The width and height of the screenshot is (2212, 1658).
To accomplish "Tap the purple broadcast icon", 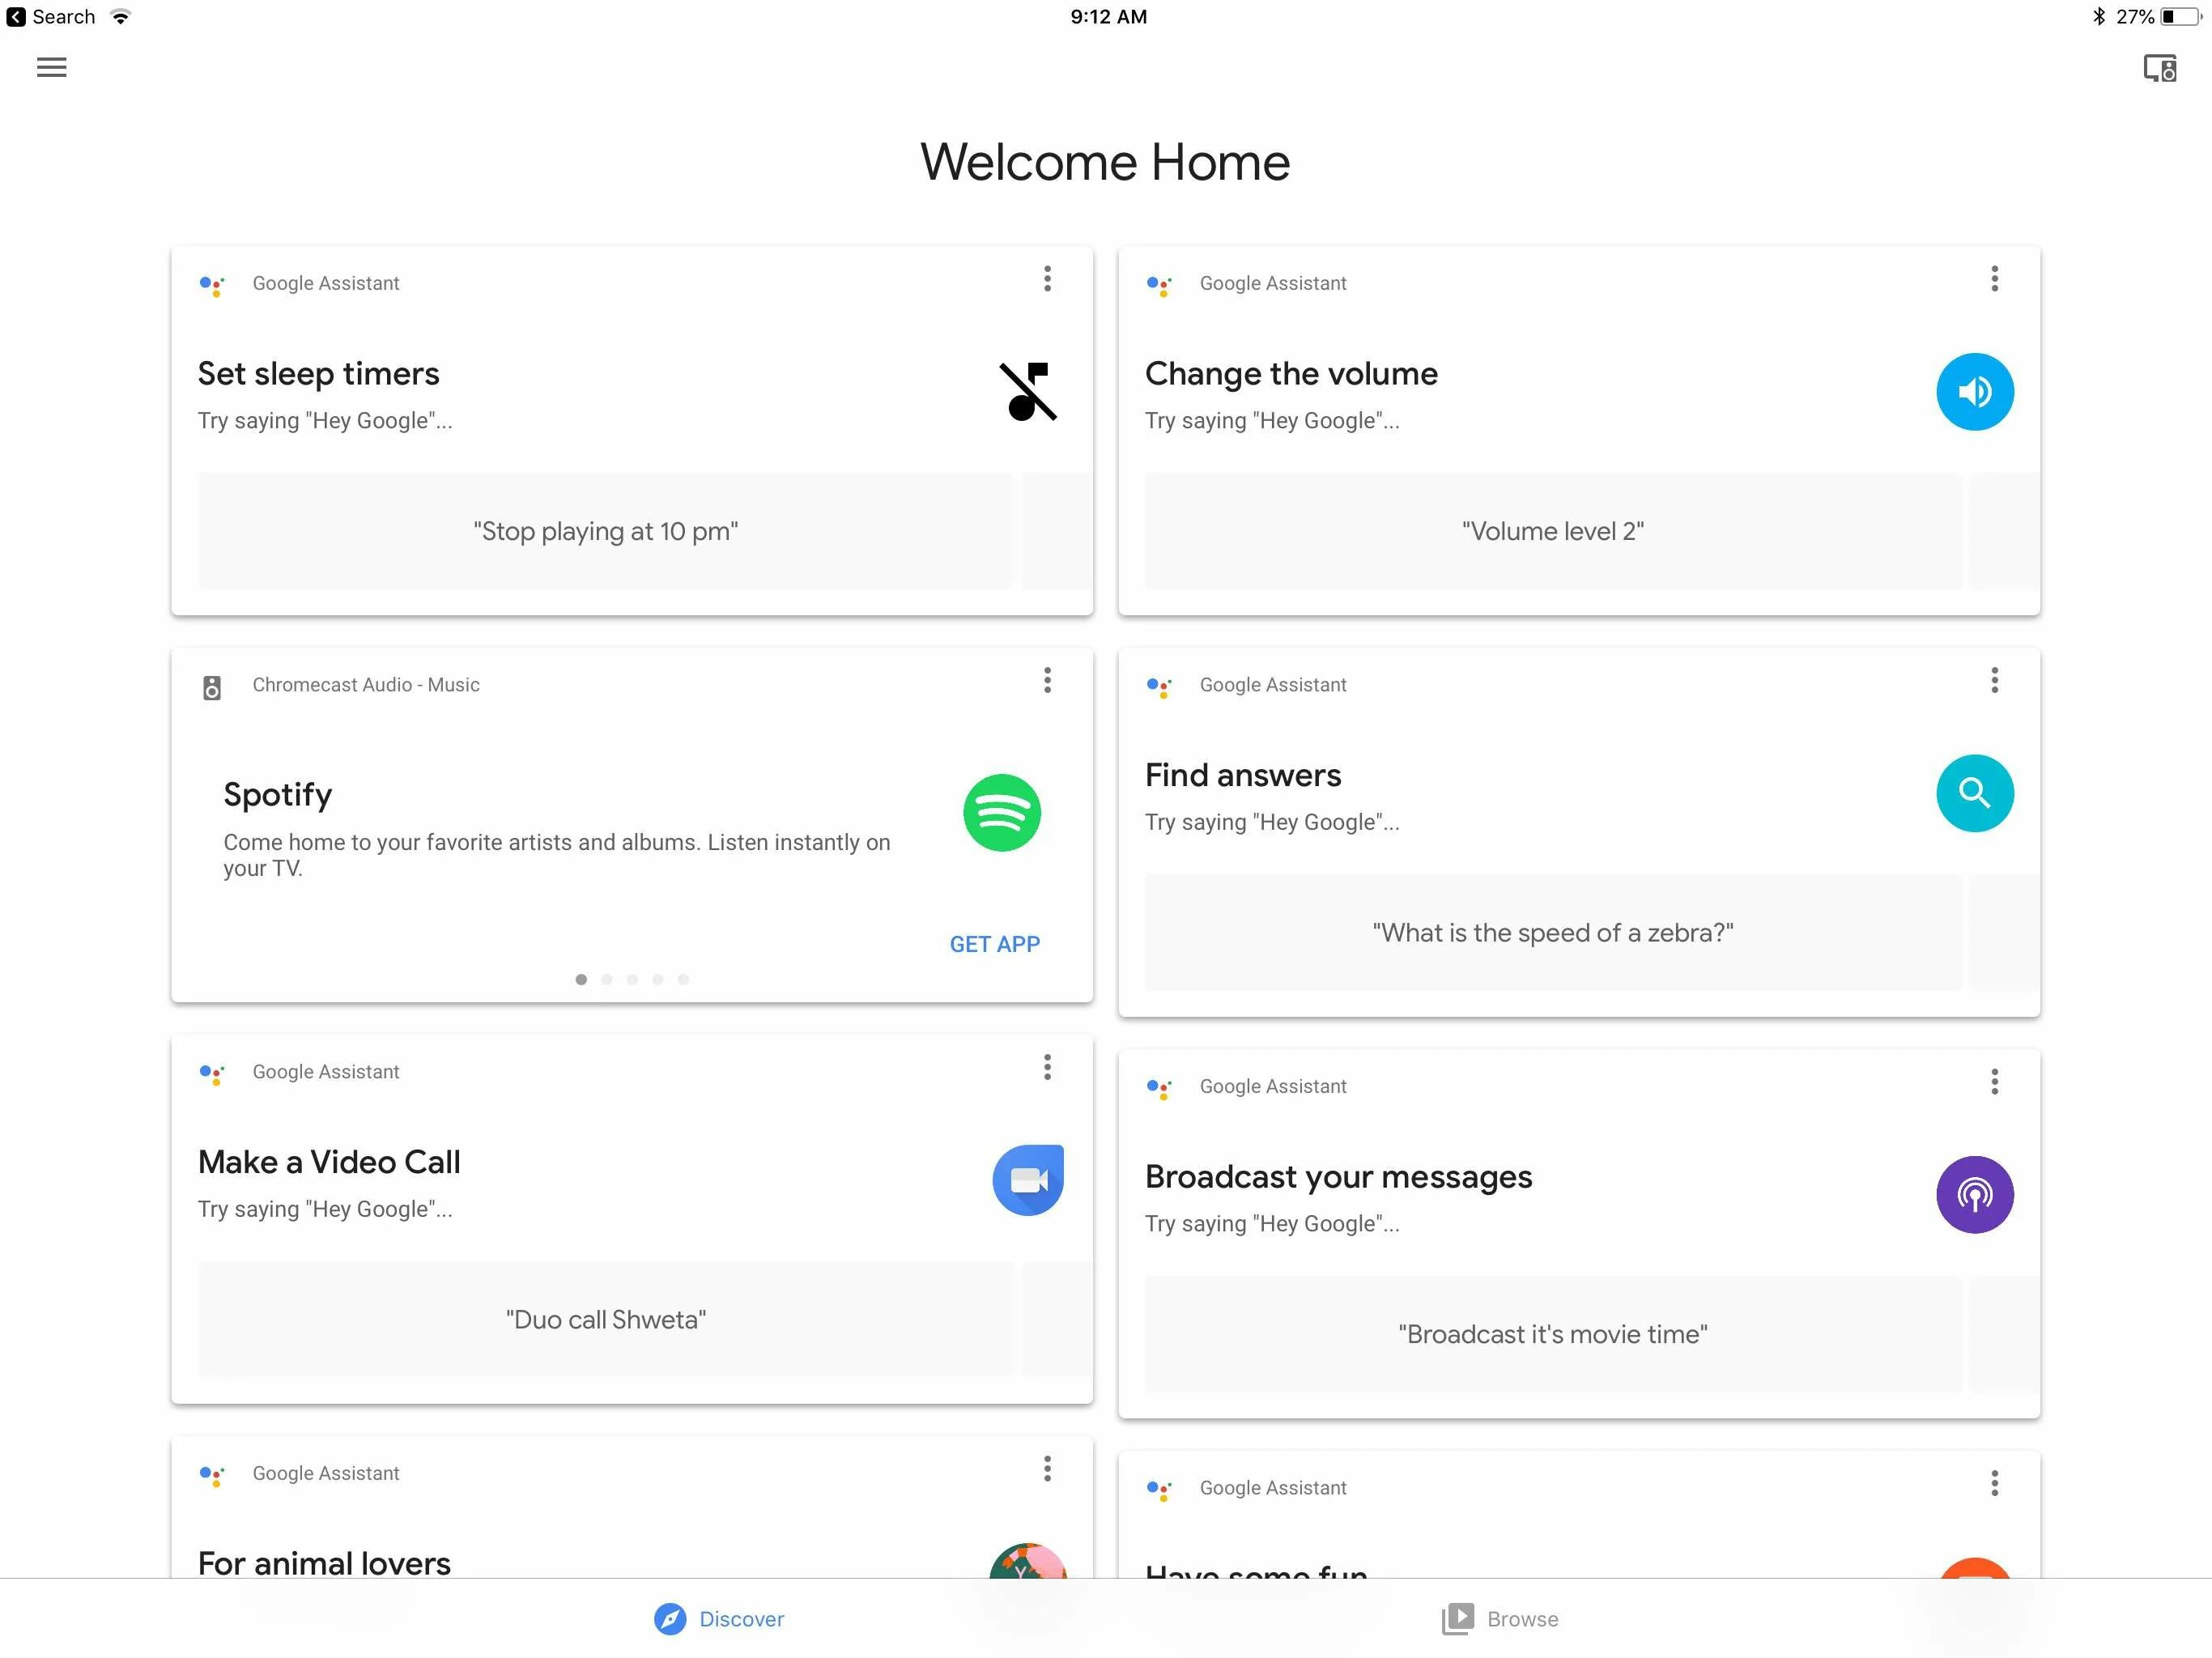I will tap(1974, 1195).
